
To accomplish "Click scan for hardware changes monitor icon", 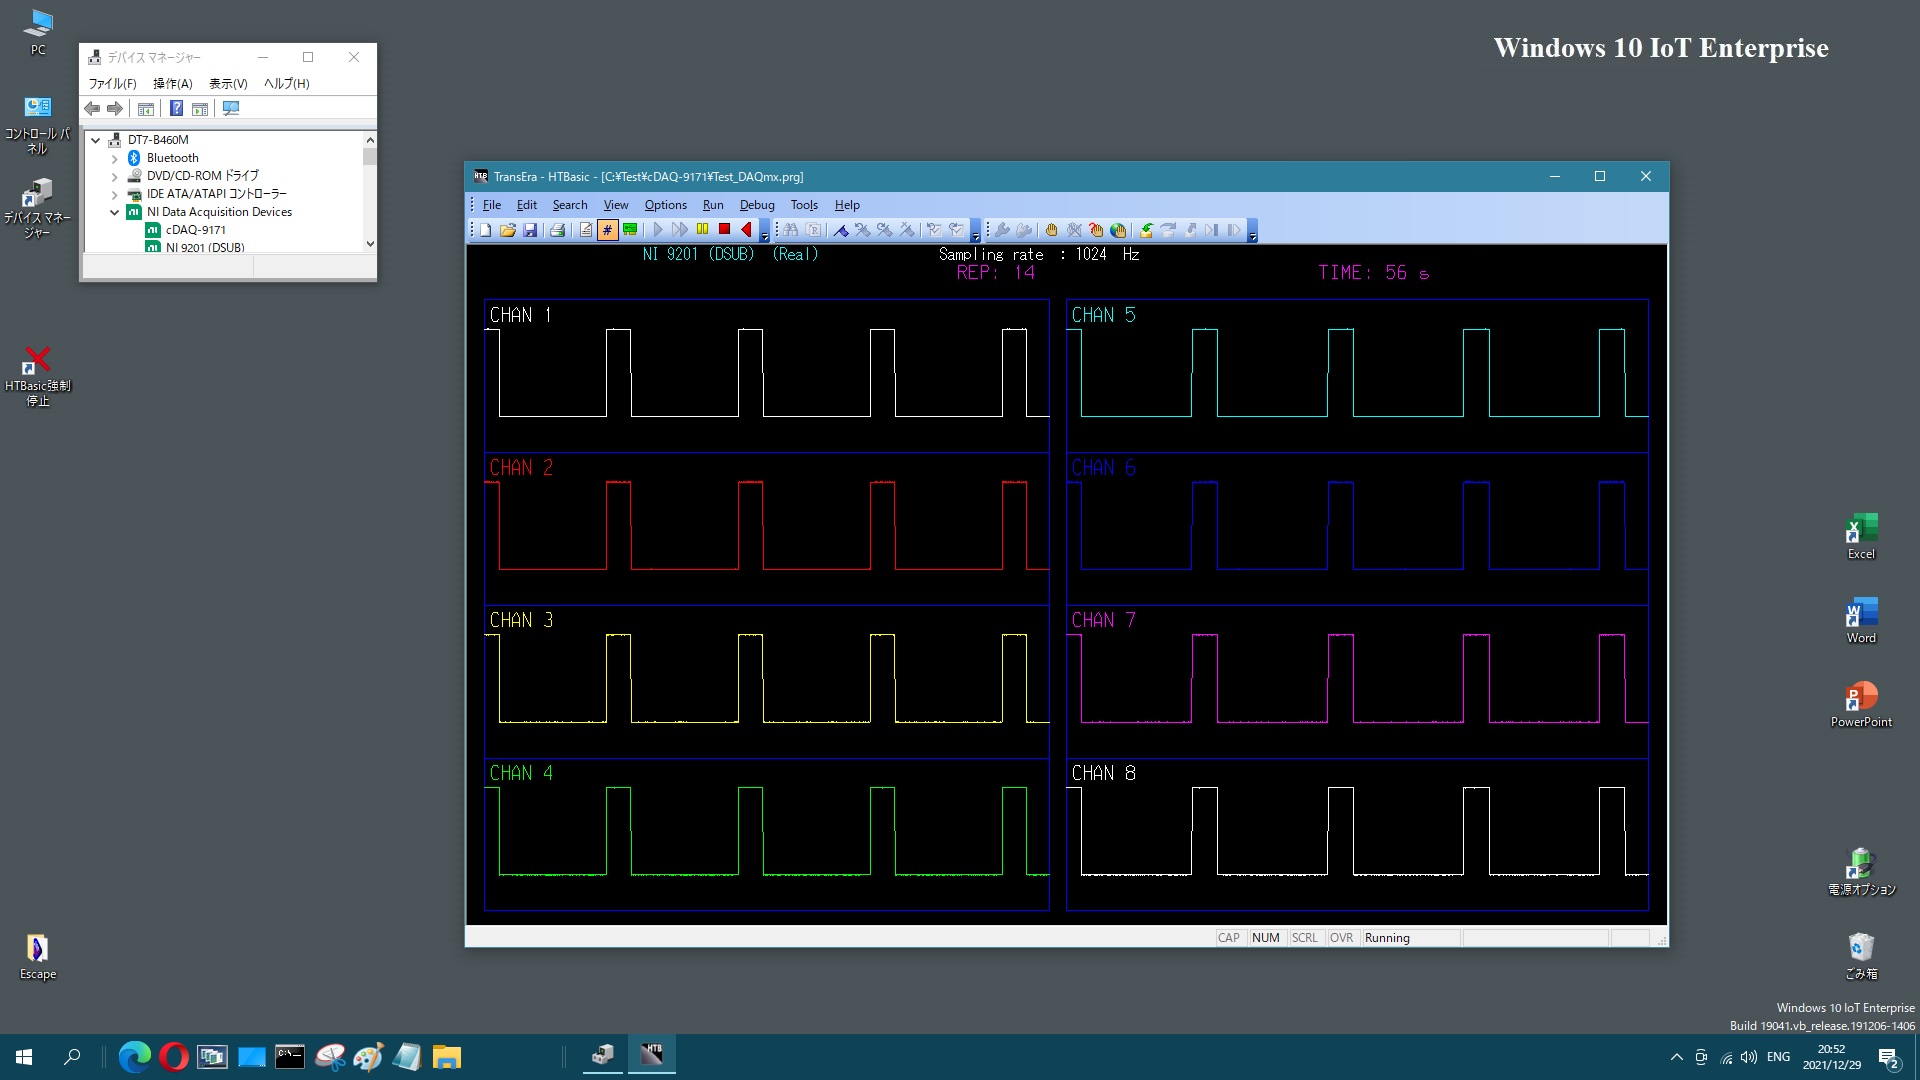I will [x=231, y=109].
